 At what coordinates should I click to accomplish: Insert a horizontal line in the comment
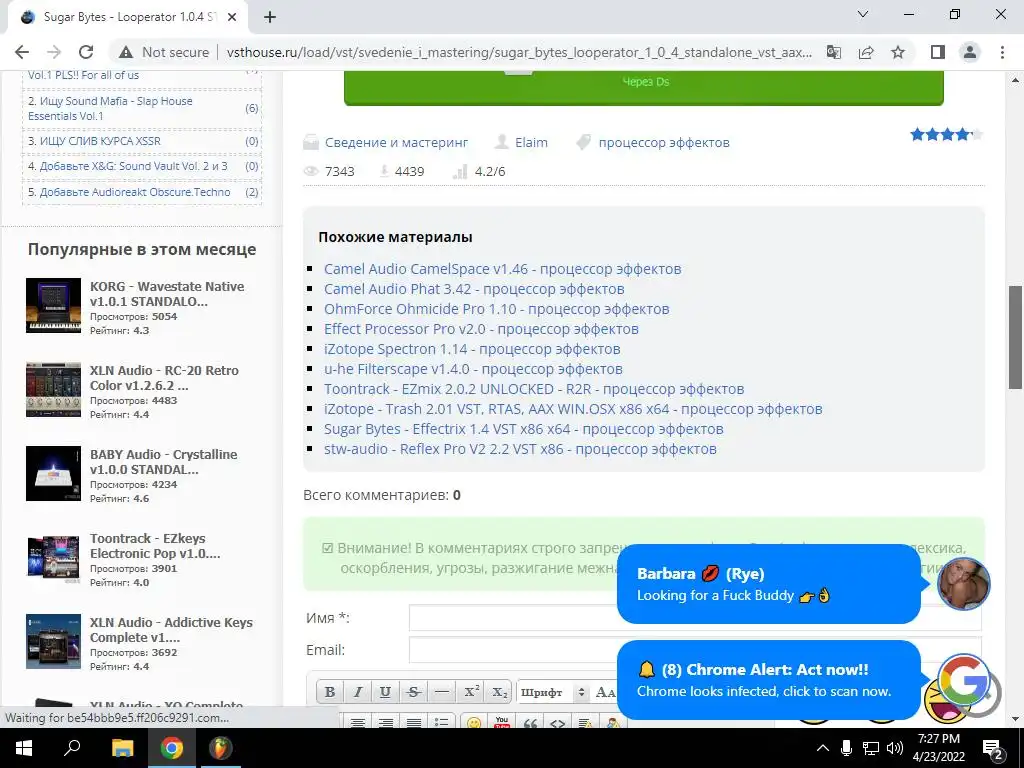[x=441, y=692]
